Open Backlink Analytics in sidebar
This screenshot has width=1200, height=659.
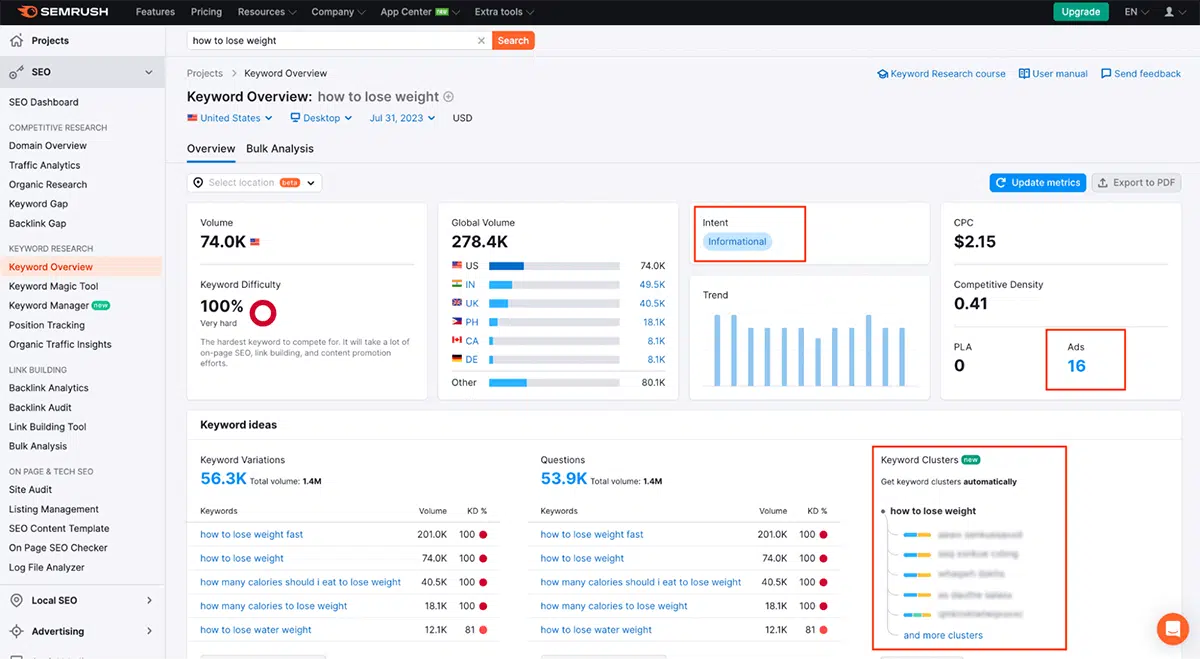49,388
